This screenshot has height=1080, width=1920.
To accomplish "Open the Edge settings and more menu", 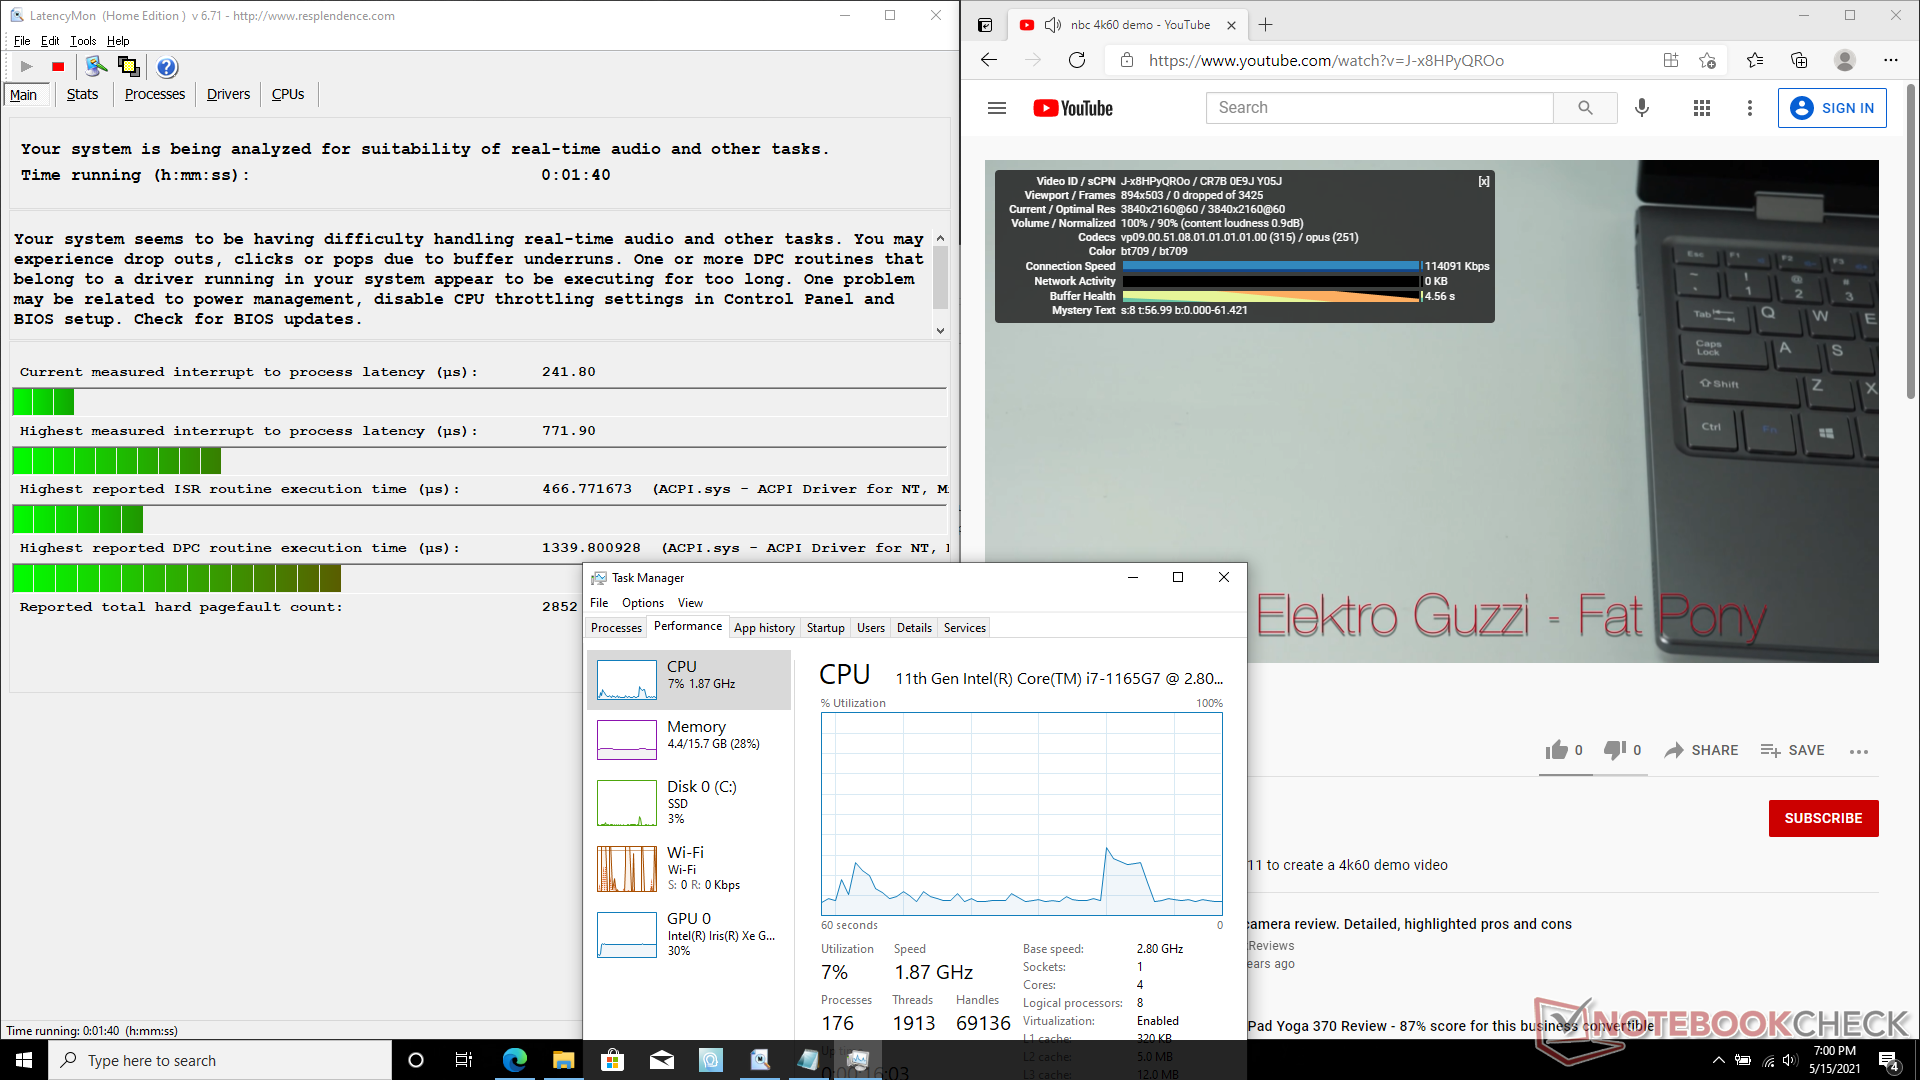I will 1890,60.
